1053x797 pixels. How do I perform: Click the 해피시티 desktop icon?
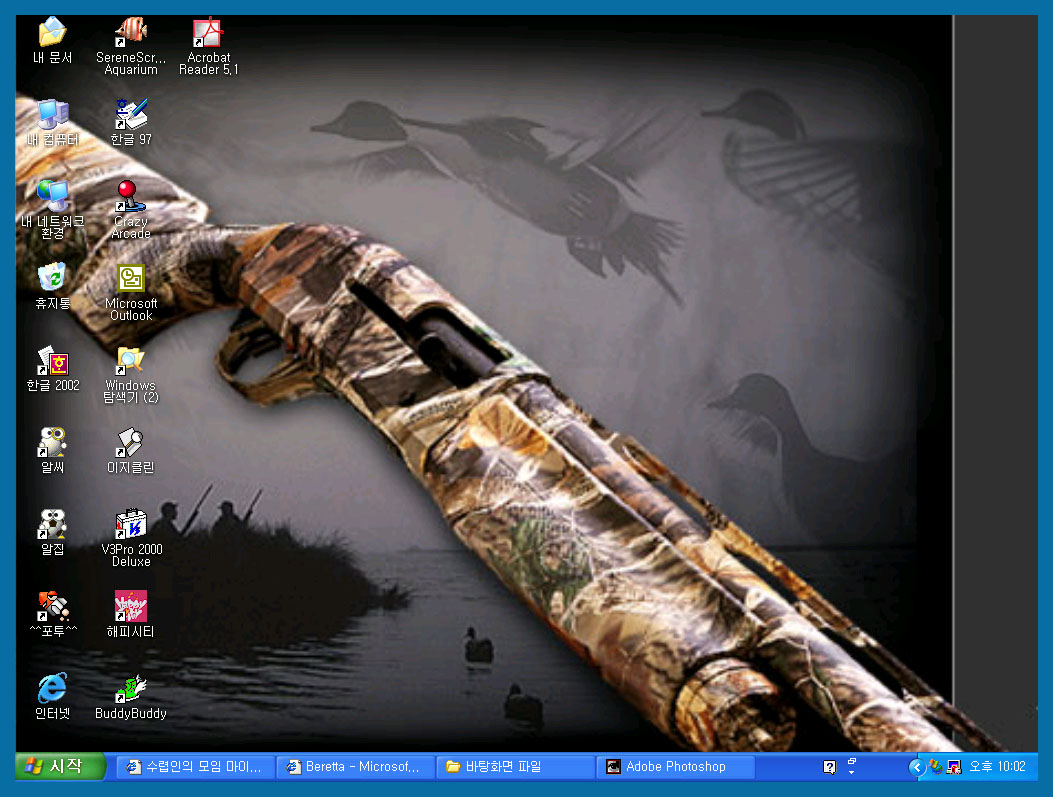point(131,606)
